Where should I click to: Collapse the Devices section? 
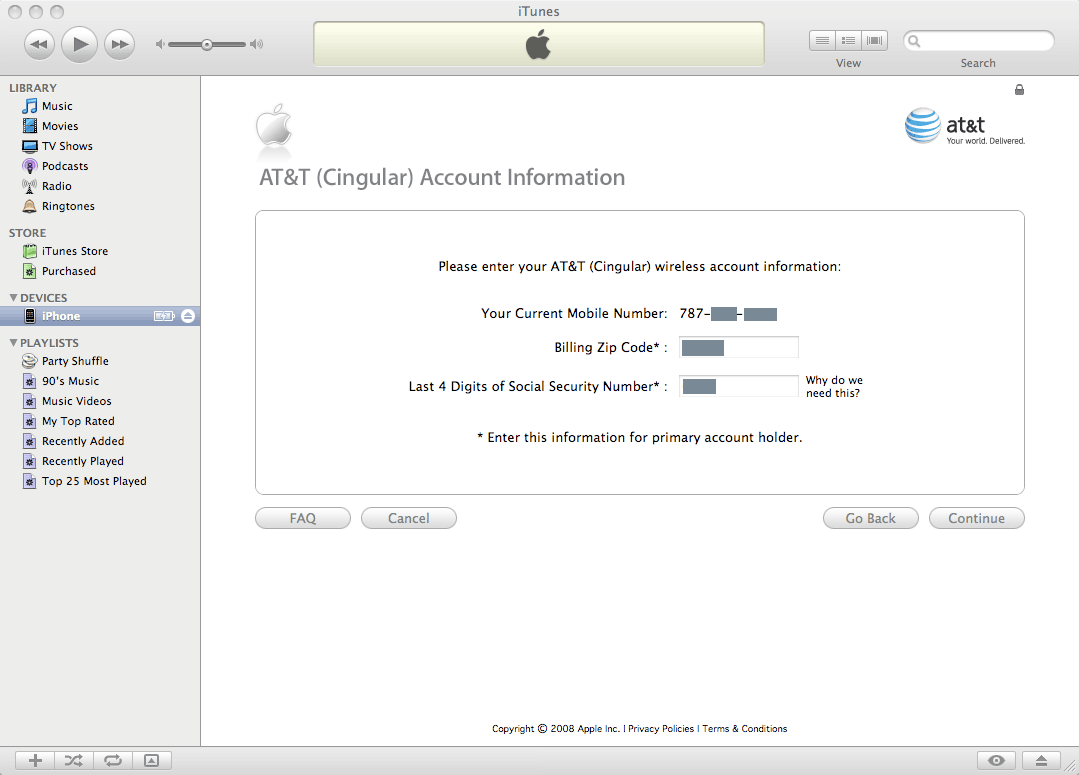[x=13, y=297]
